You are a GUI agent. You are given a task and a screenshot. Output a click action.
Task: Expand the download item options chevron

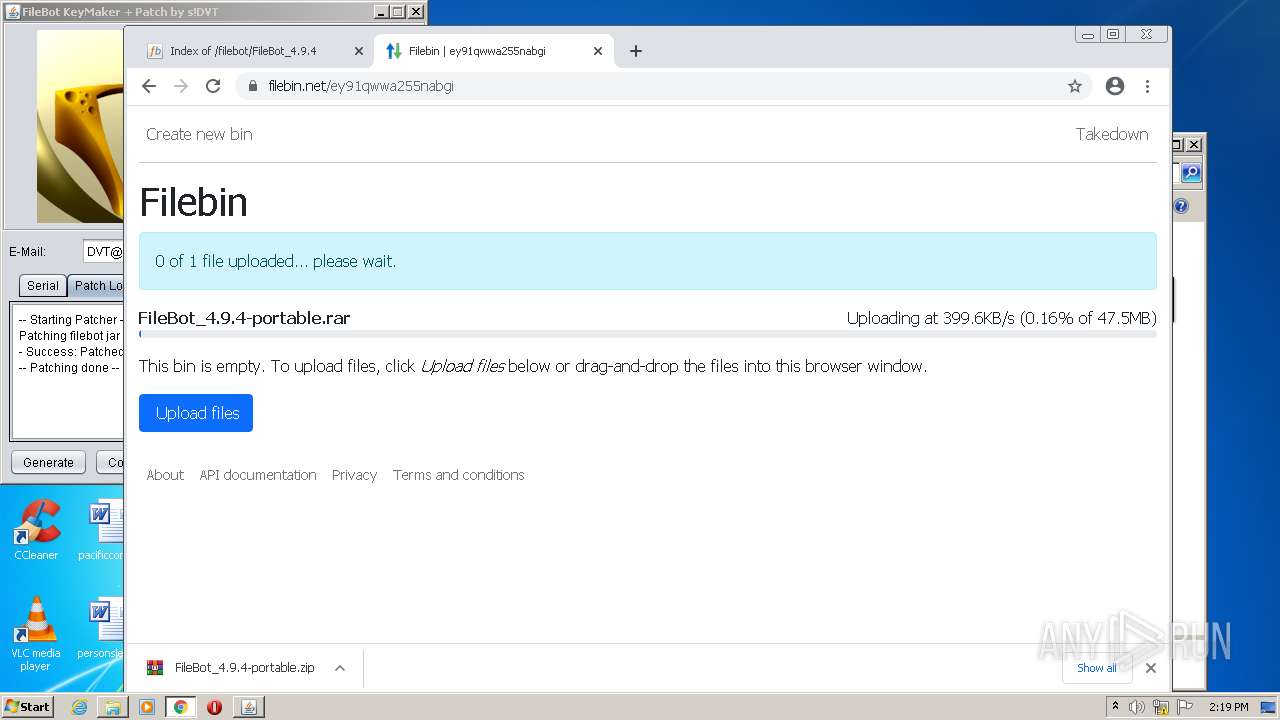(x=340, y=668)
